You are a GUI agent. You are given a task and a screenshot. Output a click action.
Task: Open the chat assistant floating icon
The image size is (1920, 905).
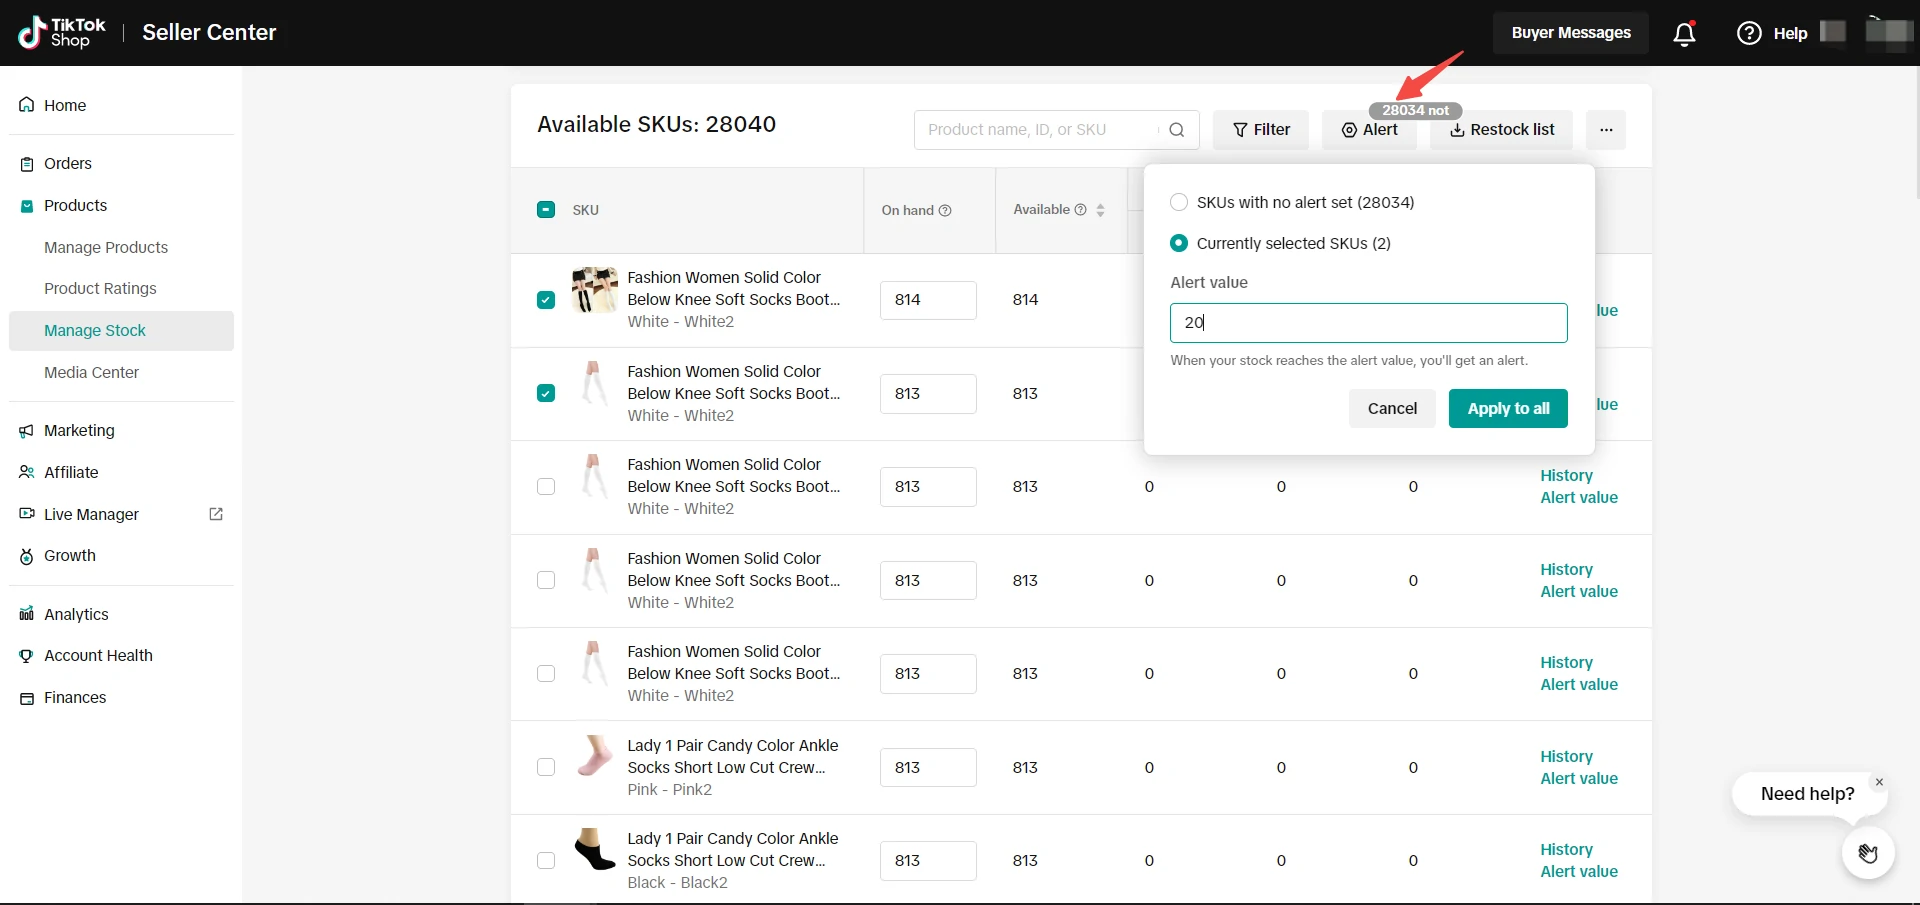tap(1867, 853)
